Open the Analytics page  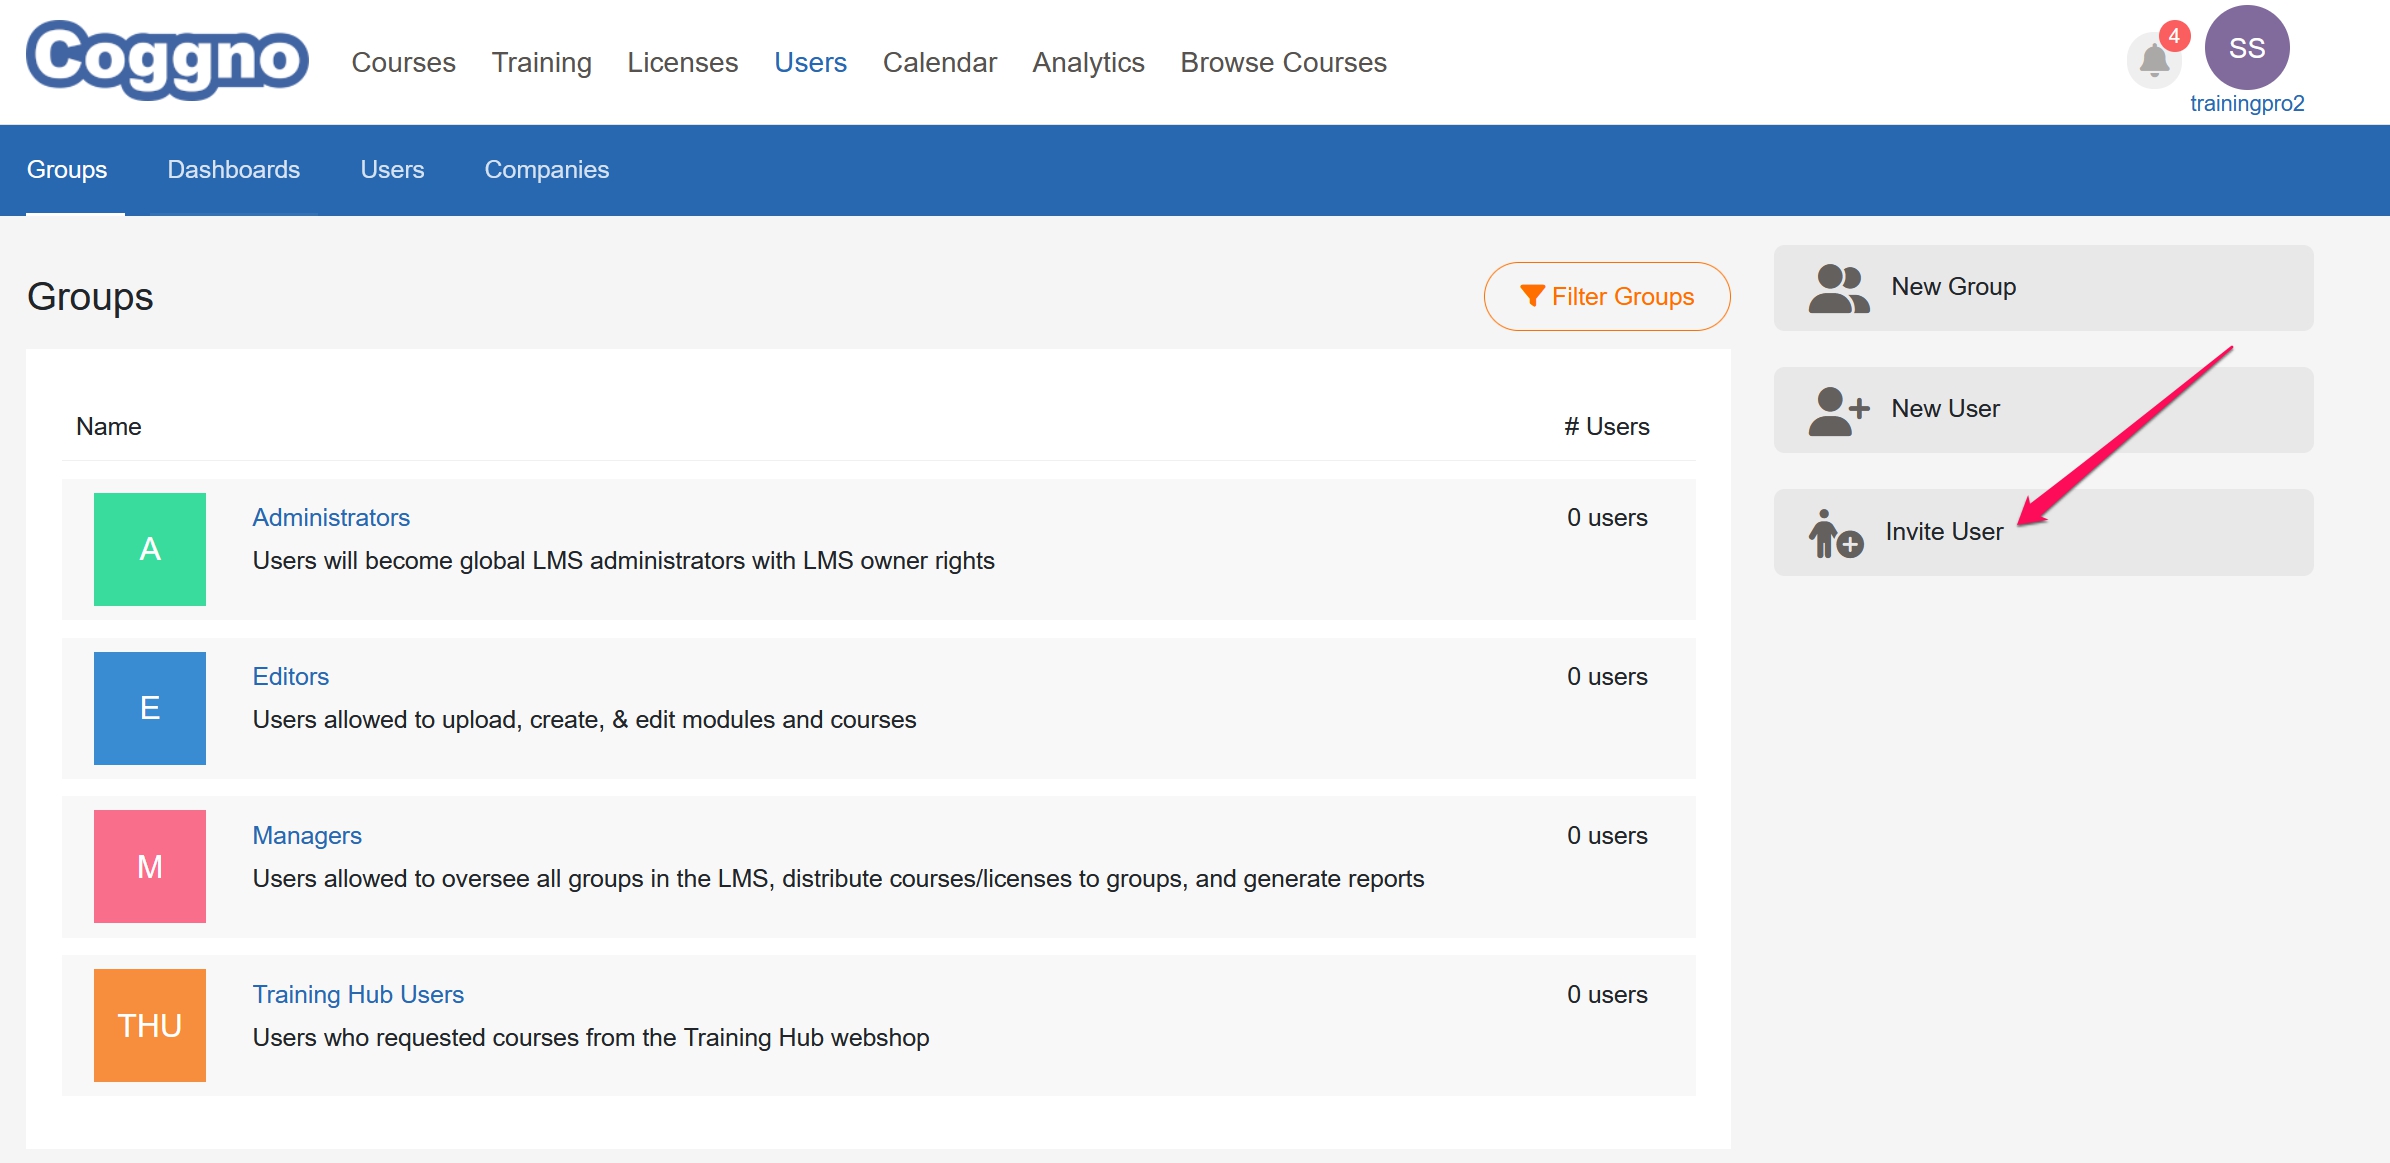click(1088, 62)
